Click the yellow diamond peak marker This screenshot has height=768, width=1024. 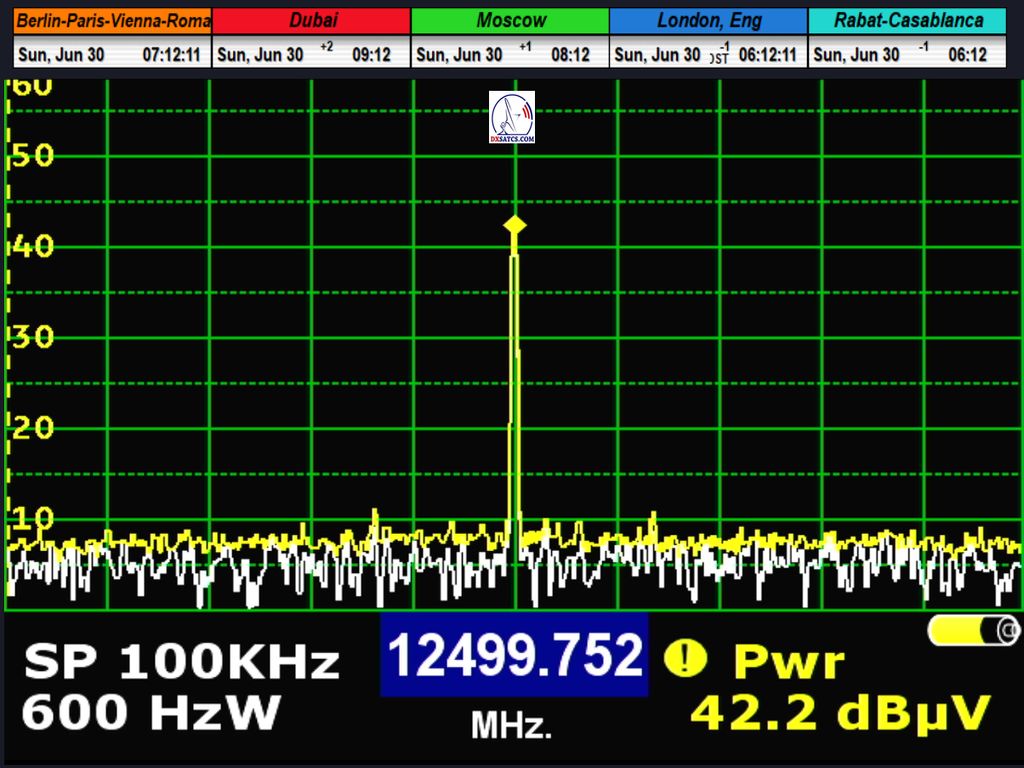(x=514, y=225)
